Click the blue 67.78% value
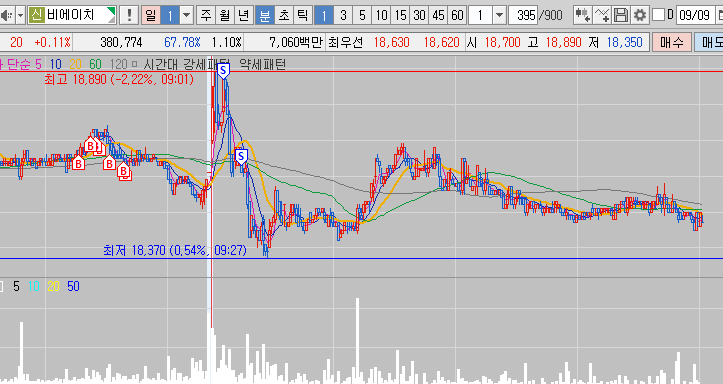Viewport: 723px width, 384px height. pos(182,43)
